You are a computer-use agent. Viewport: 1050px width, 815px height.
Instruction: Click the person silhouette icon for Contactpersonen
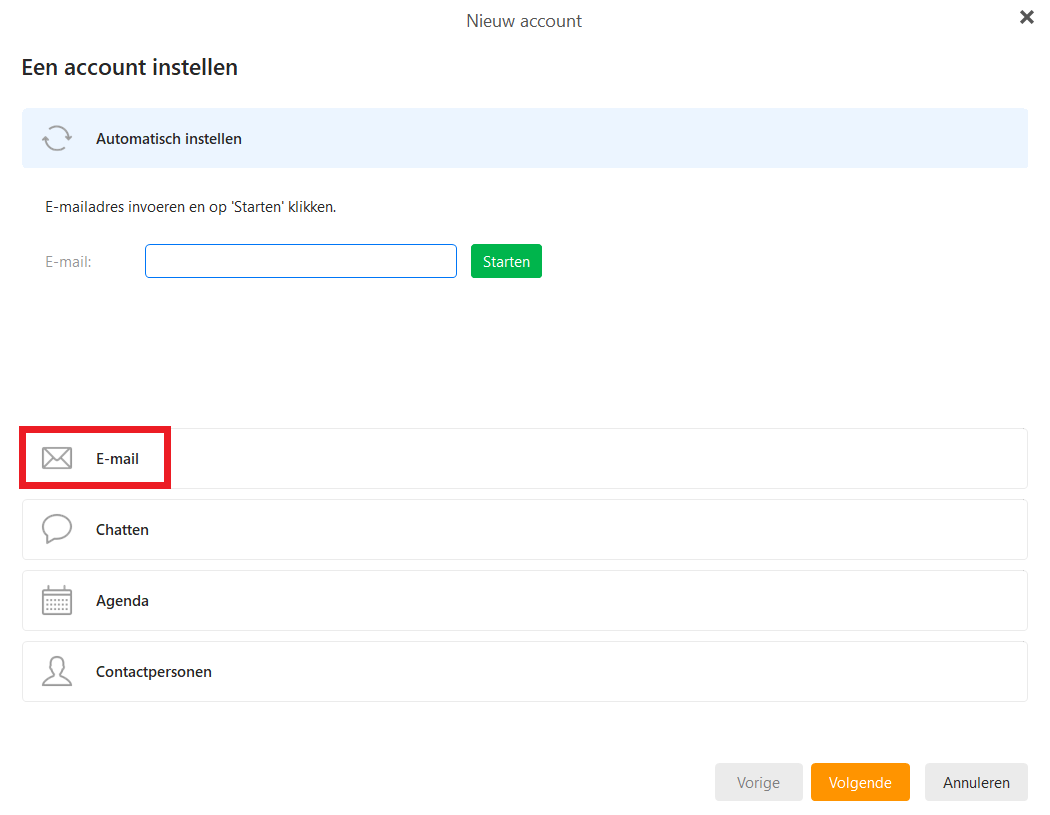57,671
